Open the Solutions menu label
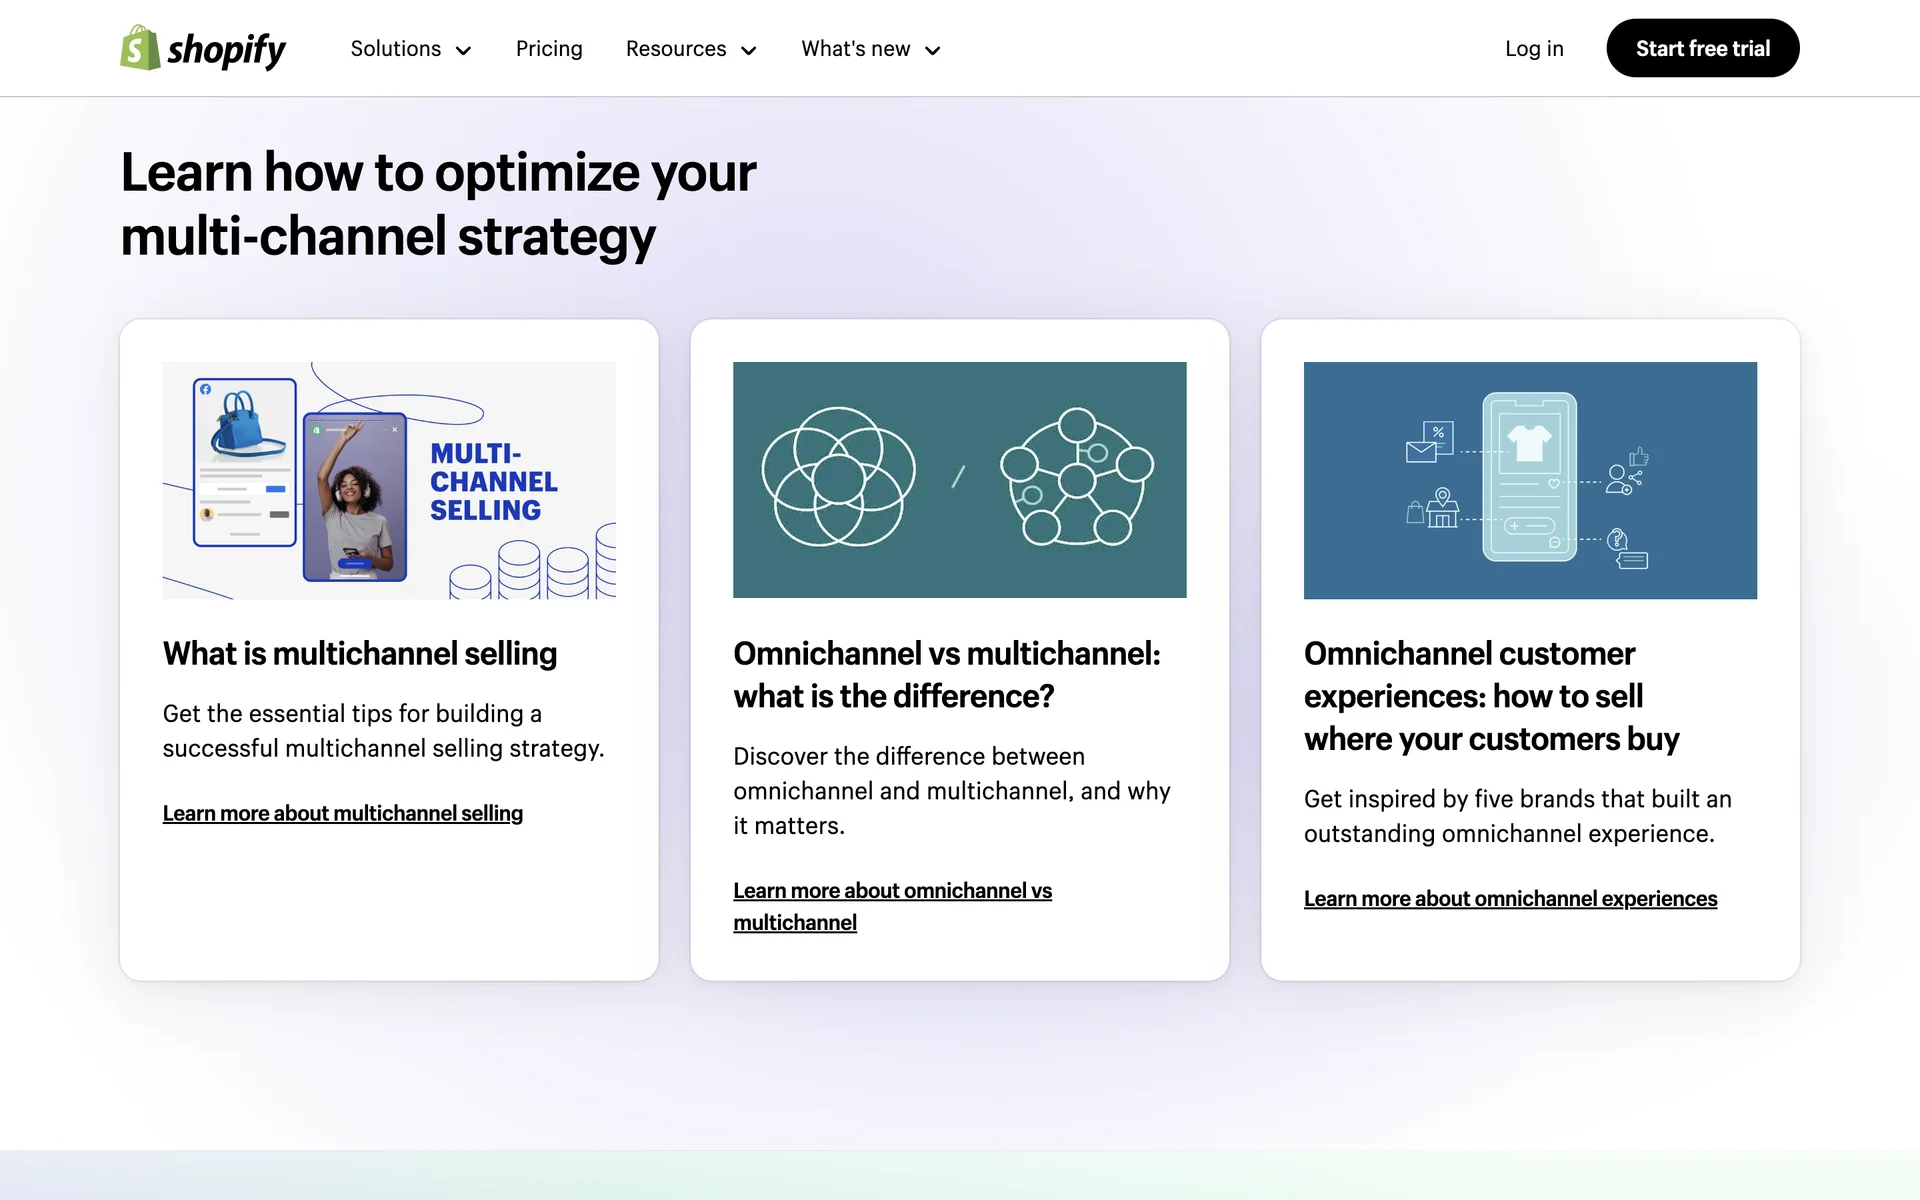Image resolution: width=1920 pixels, height=1200 pixels. pyautogui.click(x=395, y=49)
